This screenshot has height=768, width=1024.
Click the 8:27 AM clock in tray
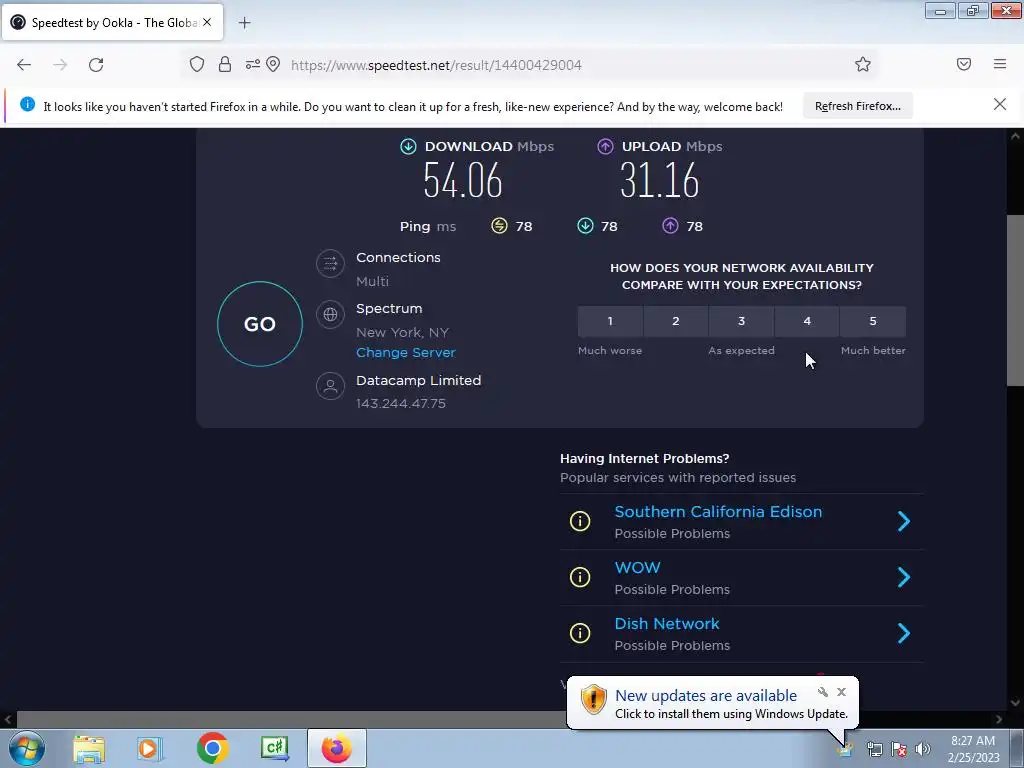(973, 741)
